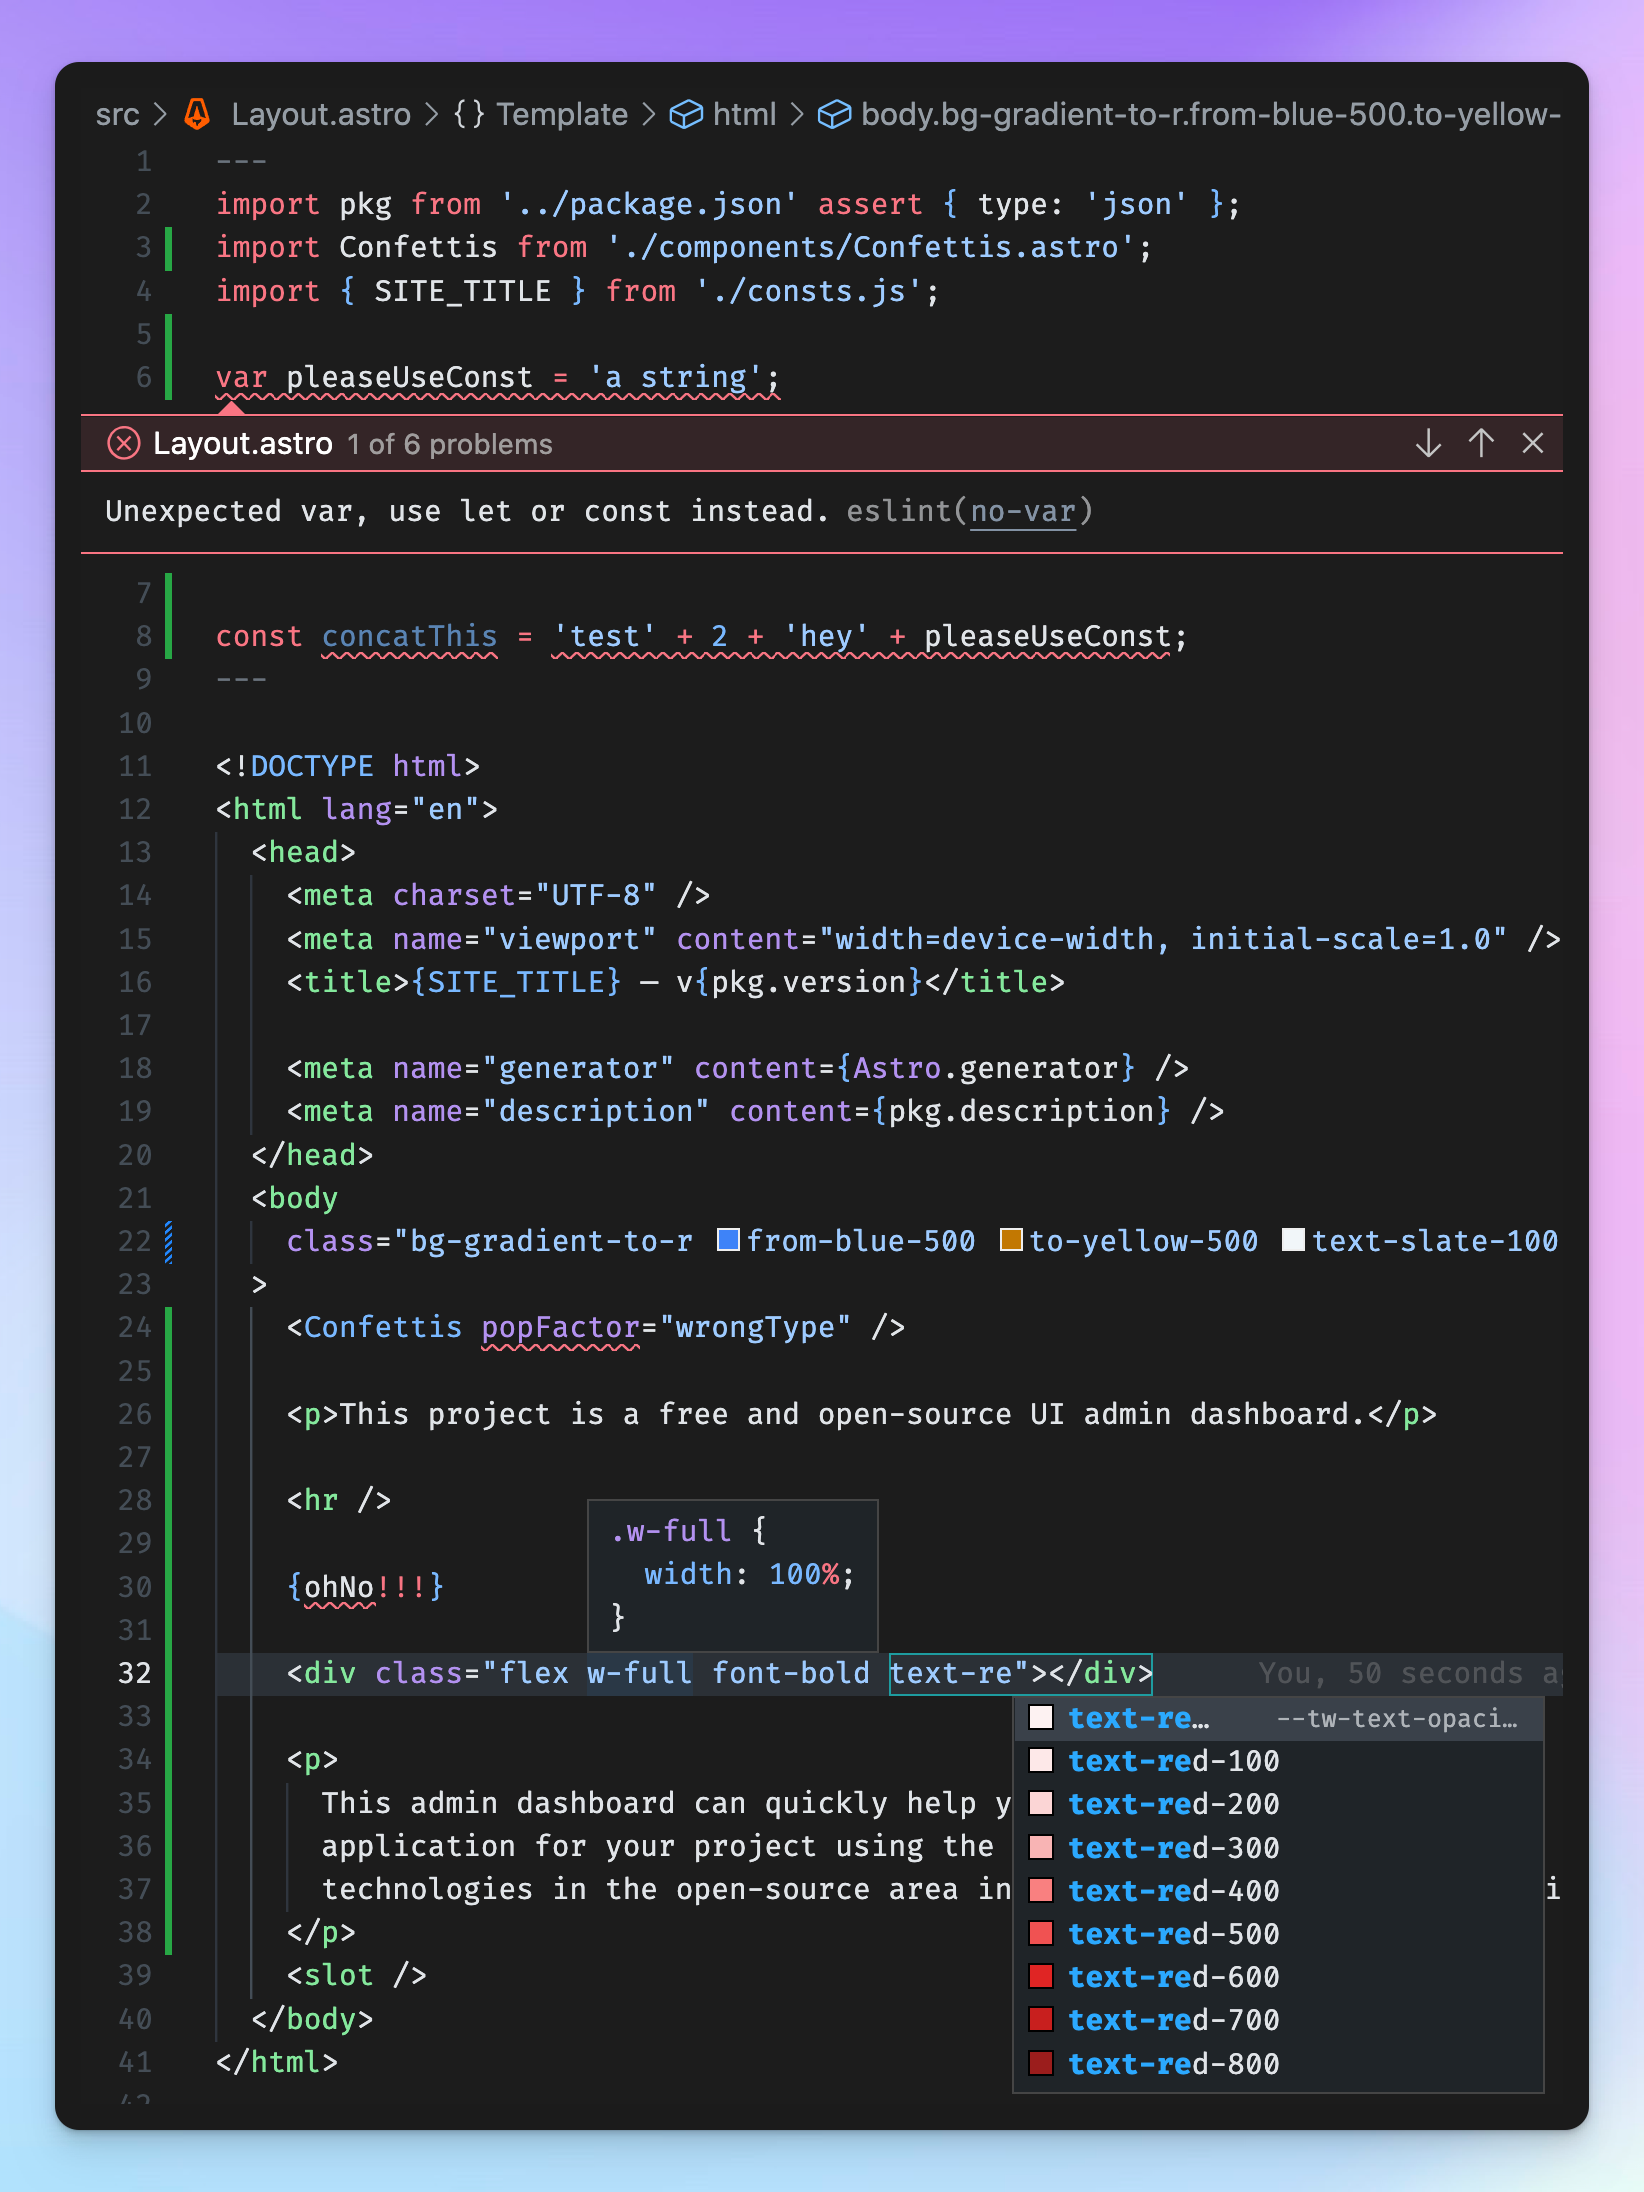Click color swatch beside text-red-800
The width and height of the screenshot is (1644, 2192).
click(x=1041, y=2063)
